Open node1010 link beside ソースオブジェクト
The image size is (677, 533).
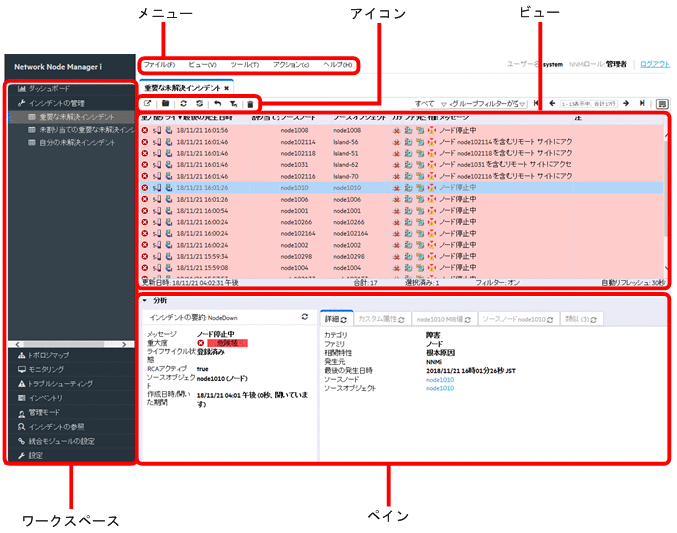tap(440, 388)
